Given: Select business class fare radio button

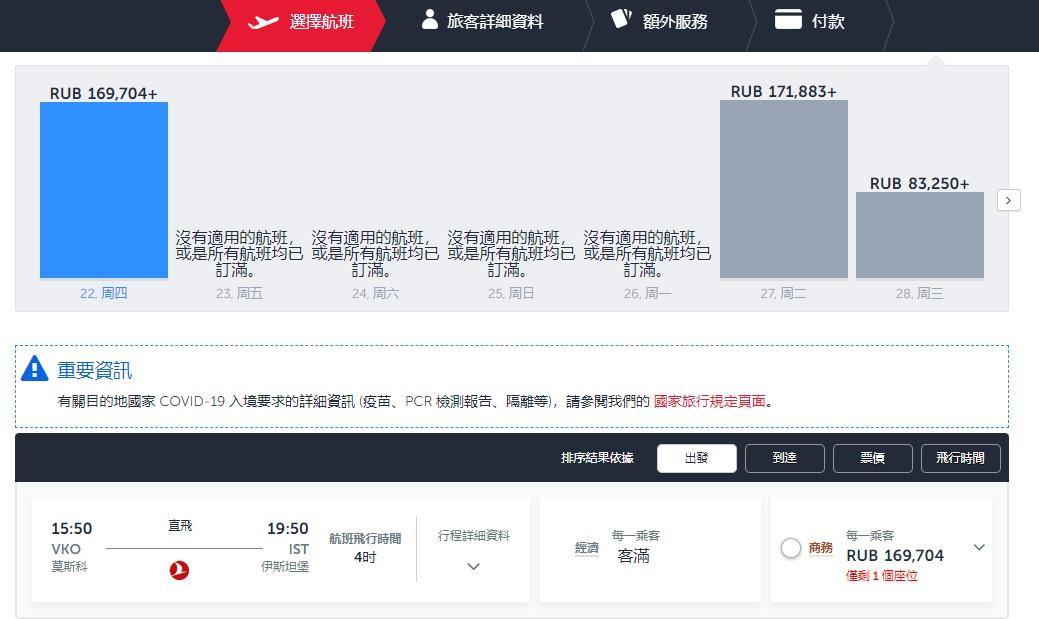Looking at the screenshot, I should pyautogui.click(x=791, y=548).
